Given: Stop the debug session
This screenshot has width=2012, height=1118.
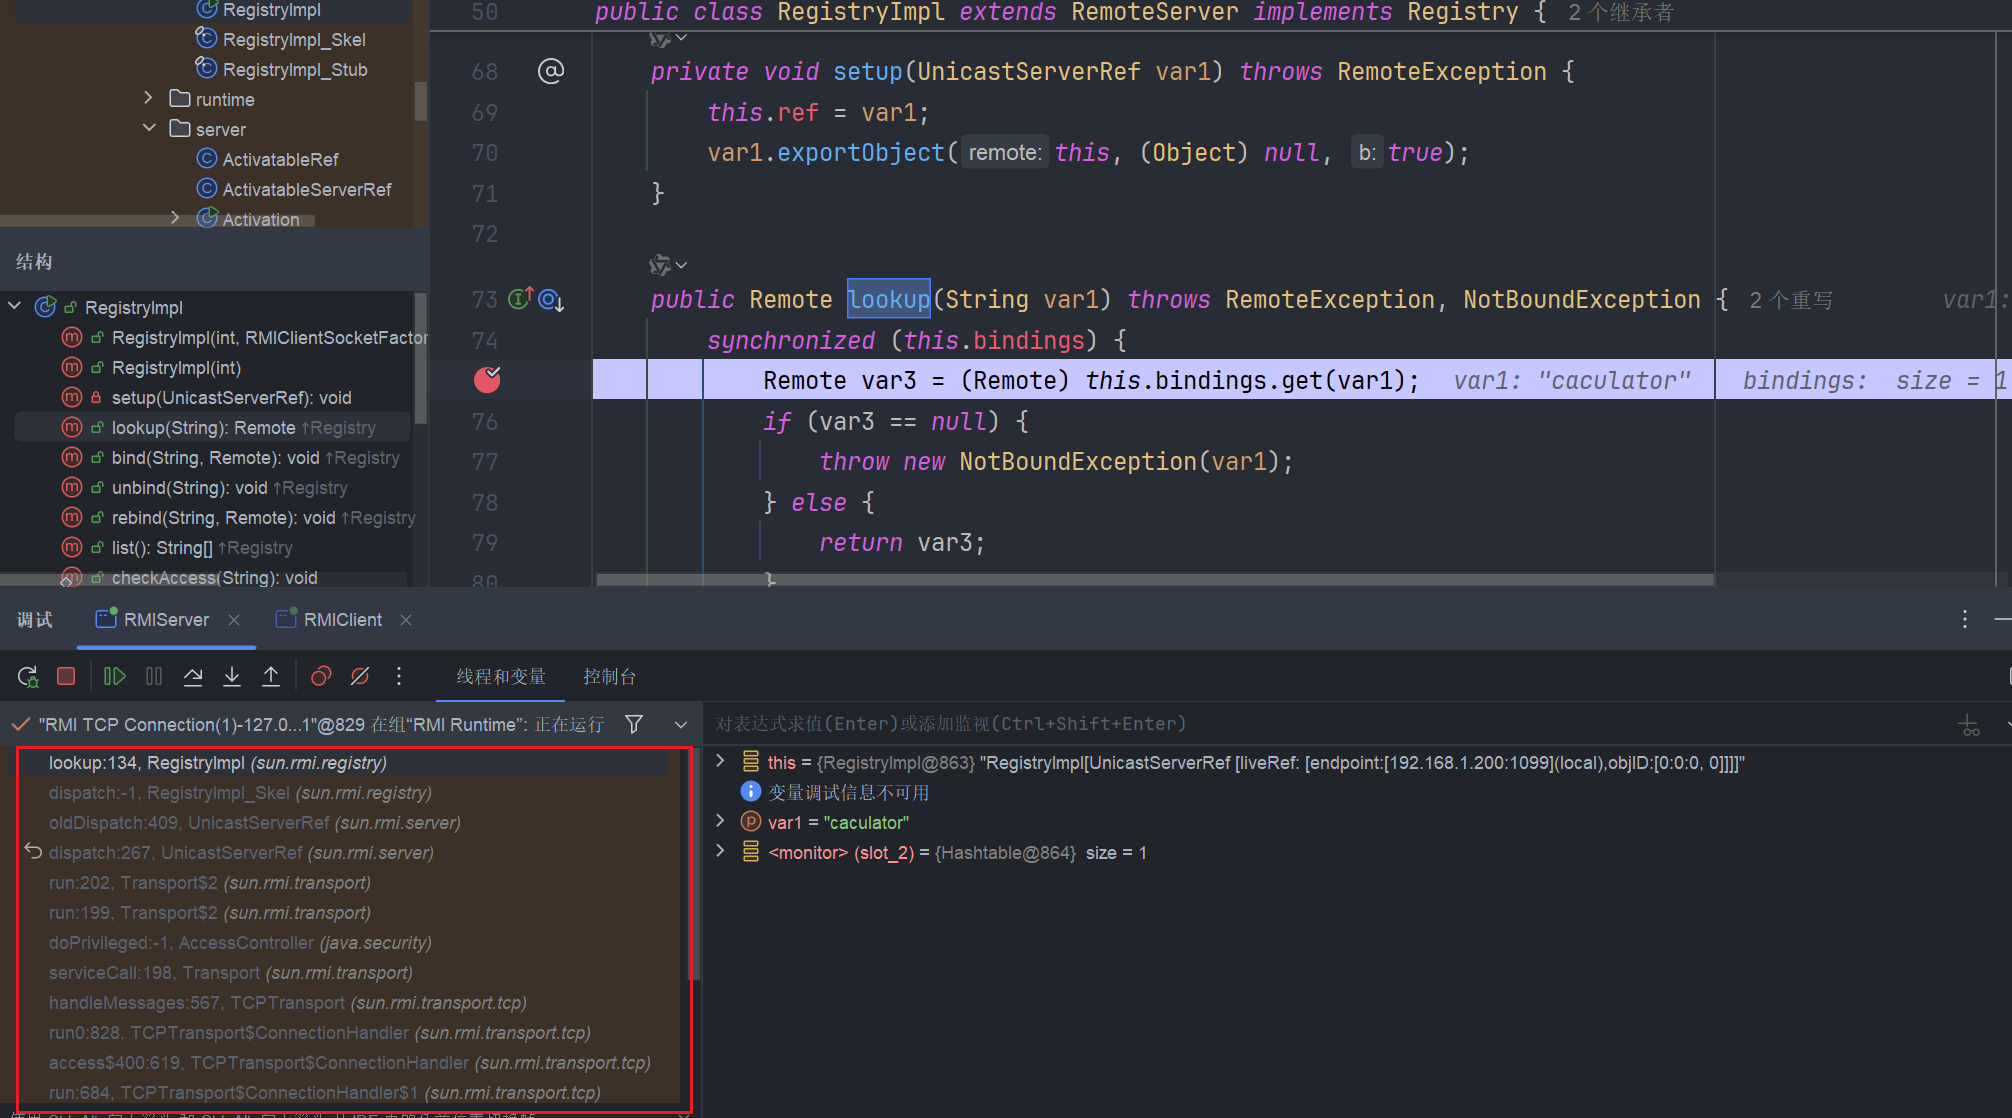Looking at the screenshot, I should [x=66, y=677].
